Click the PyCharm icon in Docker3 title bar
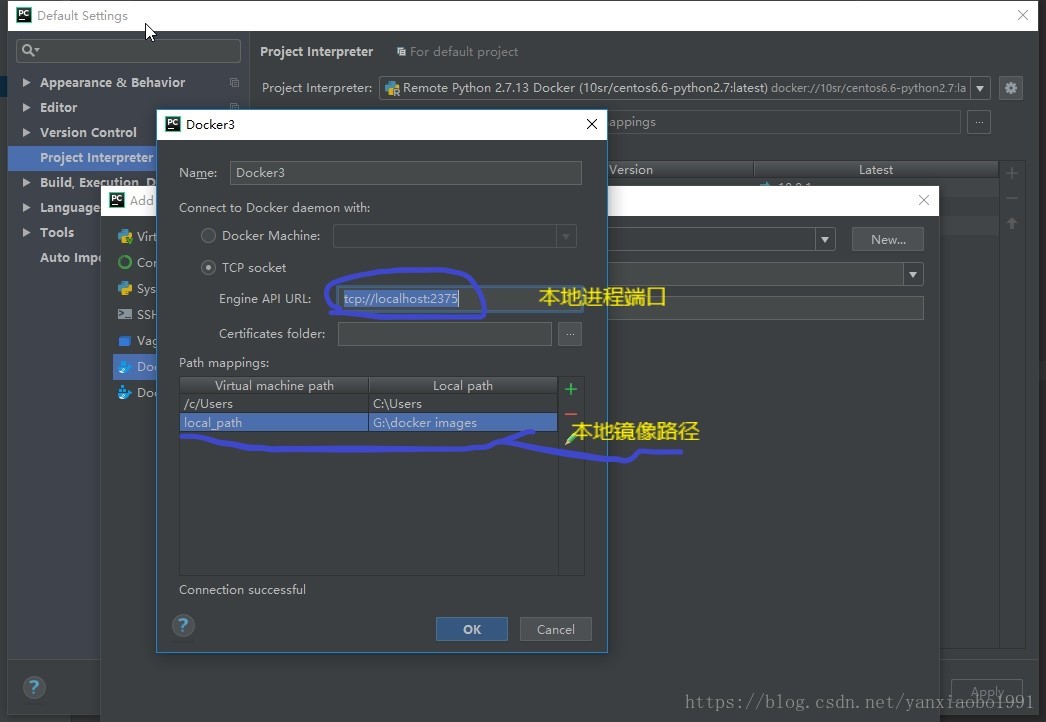This screenshot has width=1046, height=722. click(173, 124)
